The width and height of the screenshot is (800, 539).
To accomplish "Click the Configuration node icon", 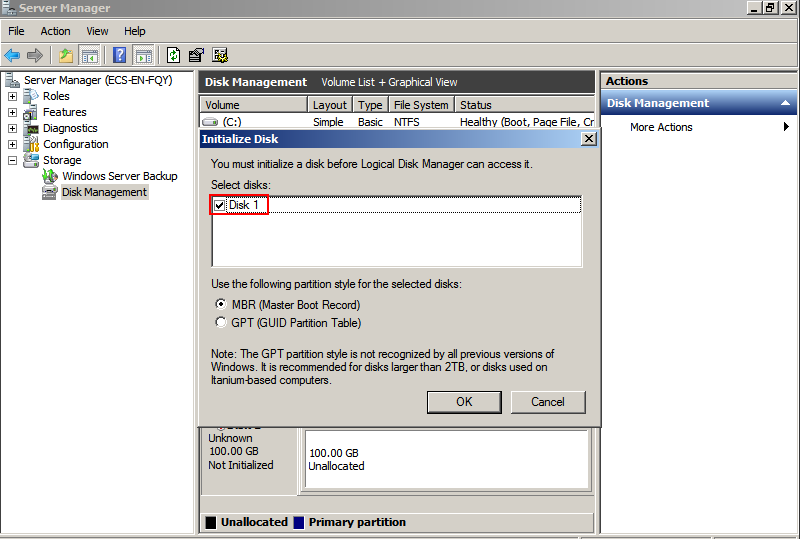I will pos(31,144).
